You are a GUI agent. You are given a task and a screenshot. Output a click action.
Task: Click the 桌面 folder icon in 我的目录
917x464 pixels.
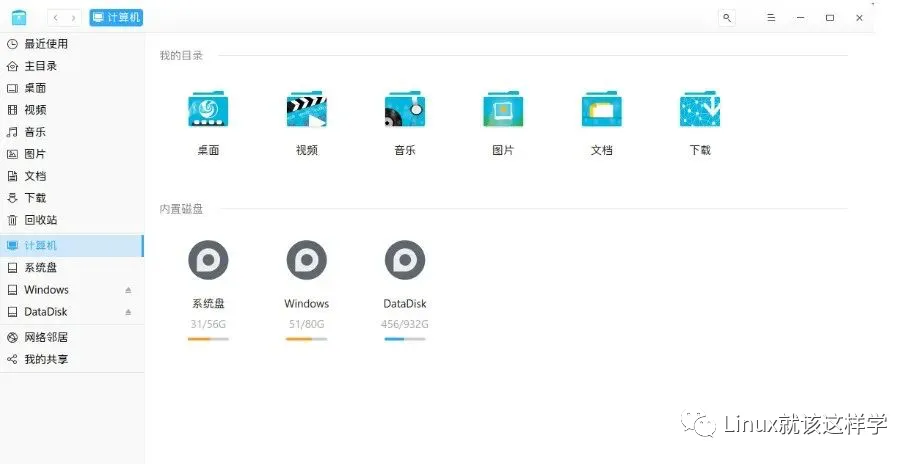208,109
